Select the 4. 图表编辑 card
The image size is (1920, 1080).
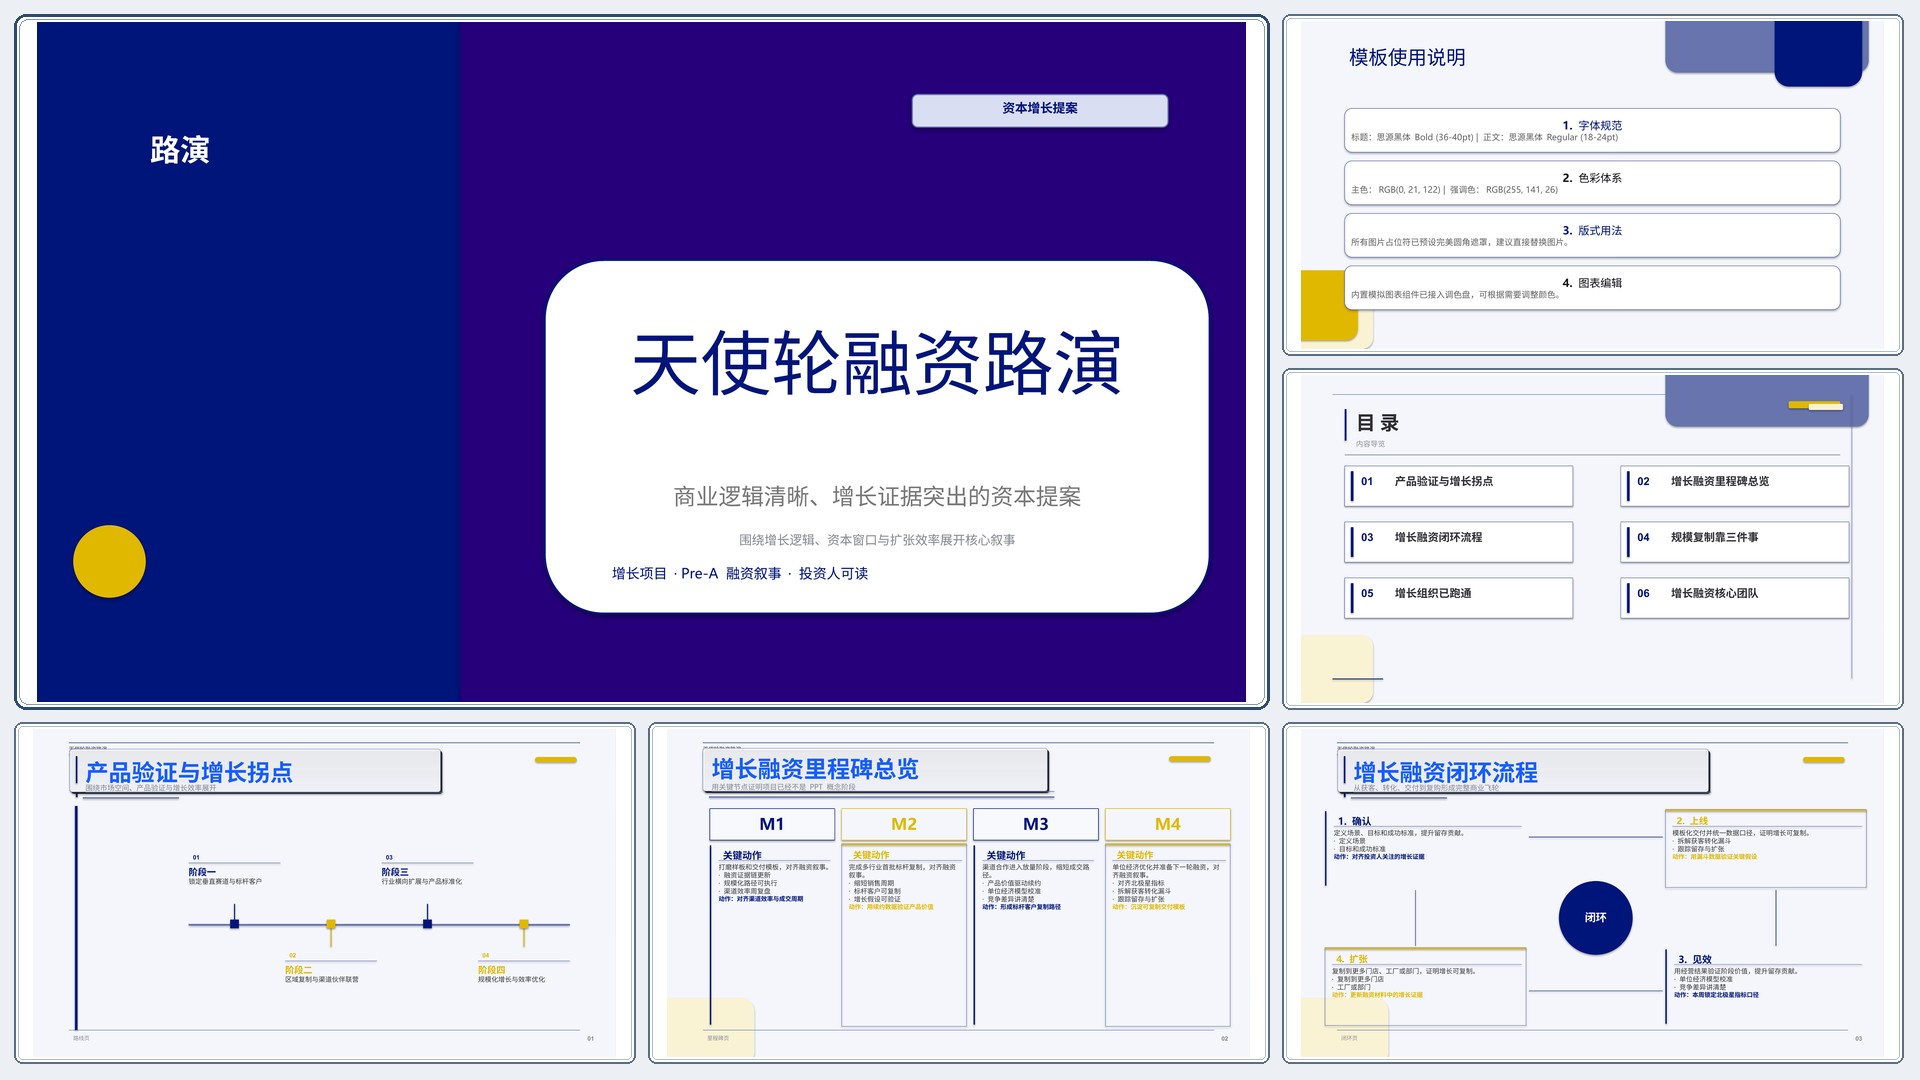1592,288
